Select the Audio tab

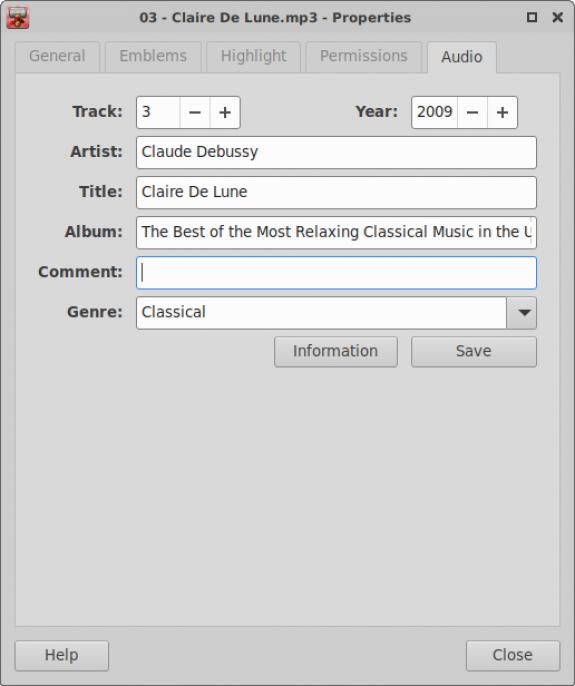[462, 57]
